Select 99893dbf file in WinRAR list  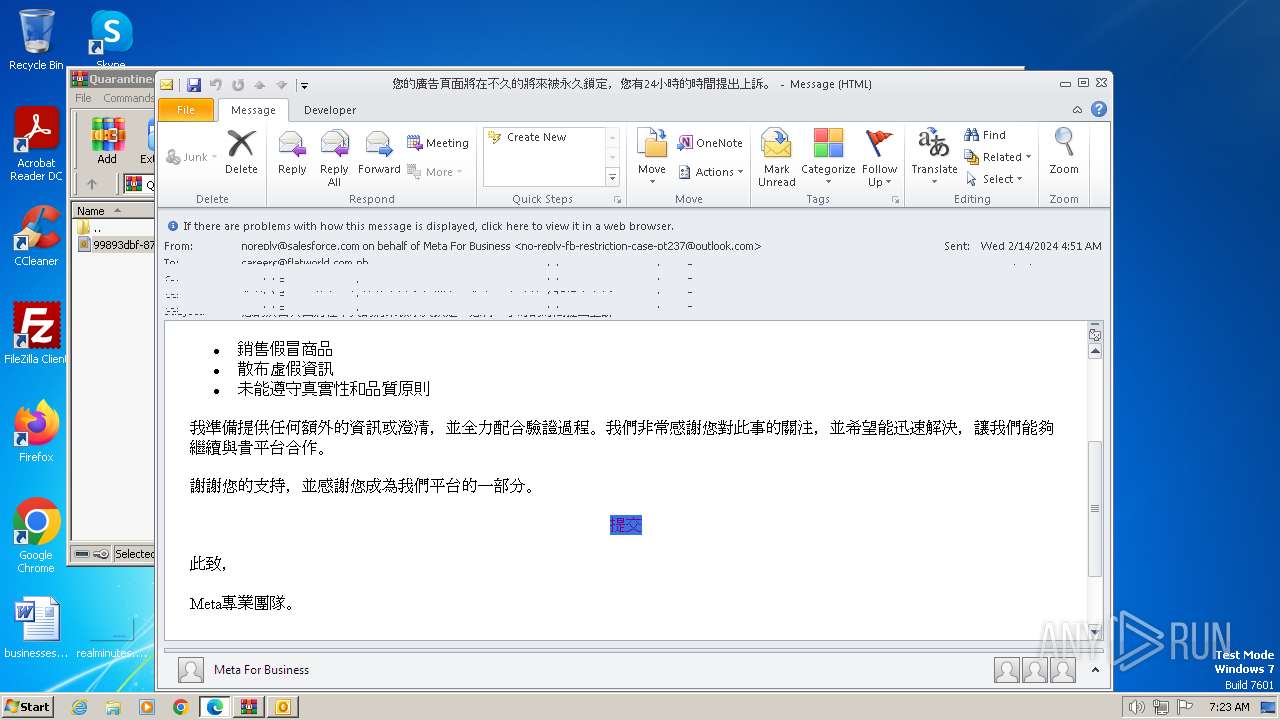click(116, 245)
